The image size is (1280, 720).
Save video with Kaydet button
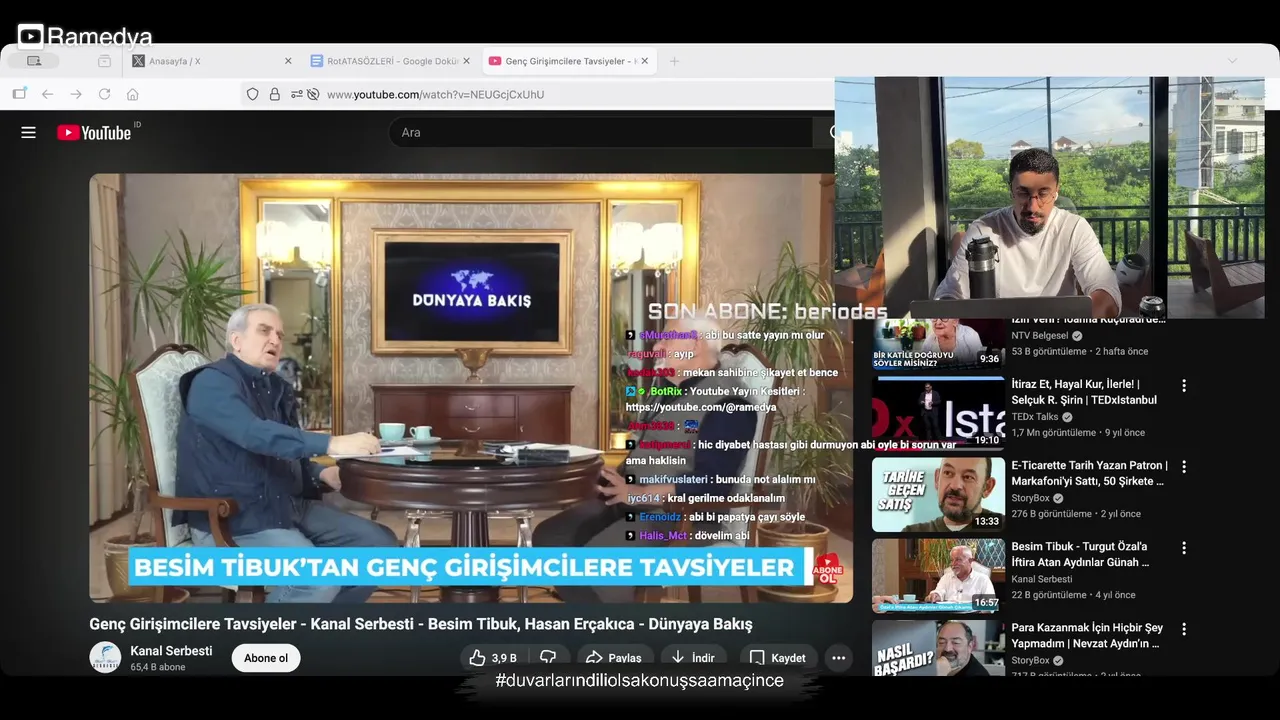click(778, 658)
